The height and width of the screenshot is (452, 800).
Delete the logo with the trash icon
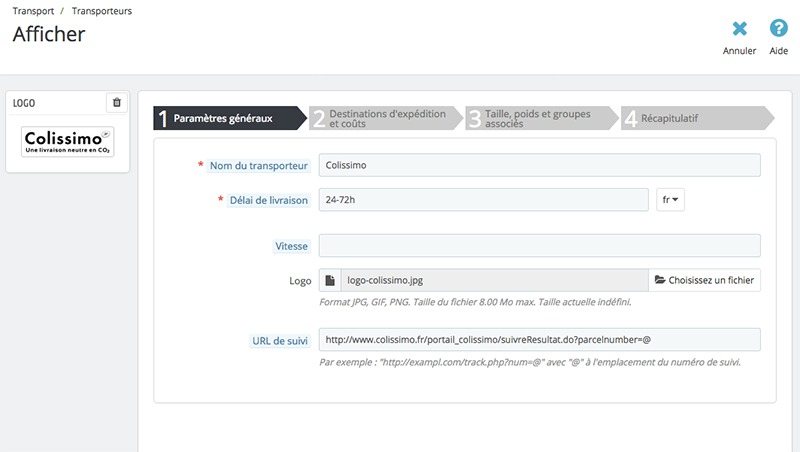[116, 102]
